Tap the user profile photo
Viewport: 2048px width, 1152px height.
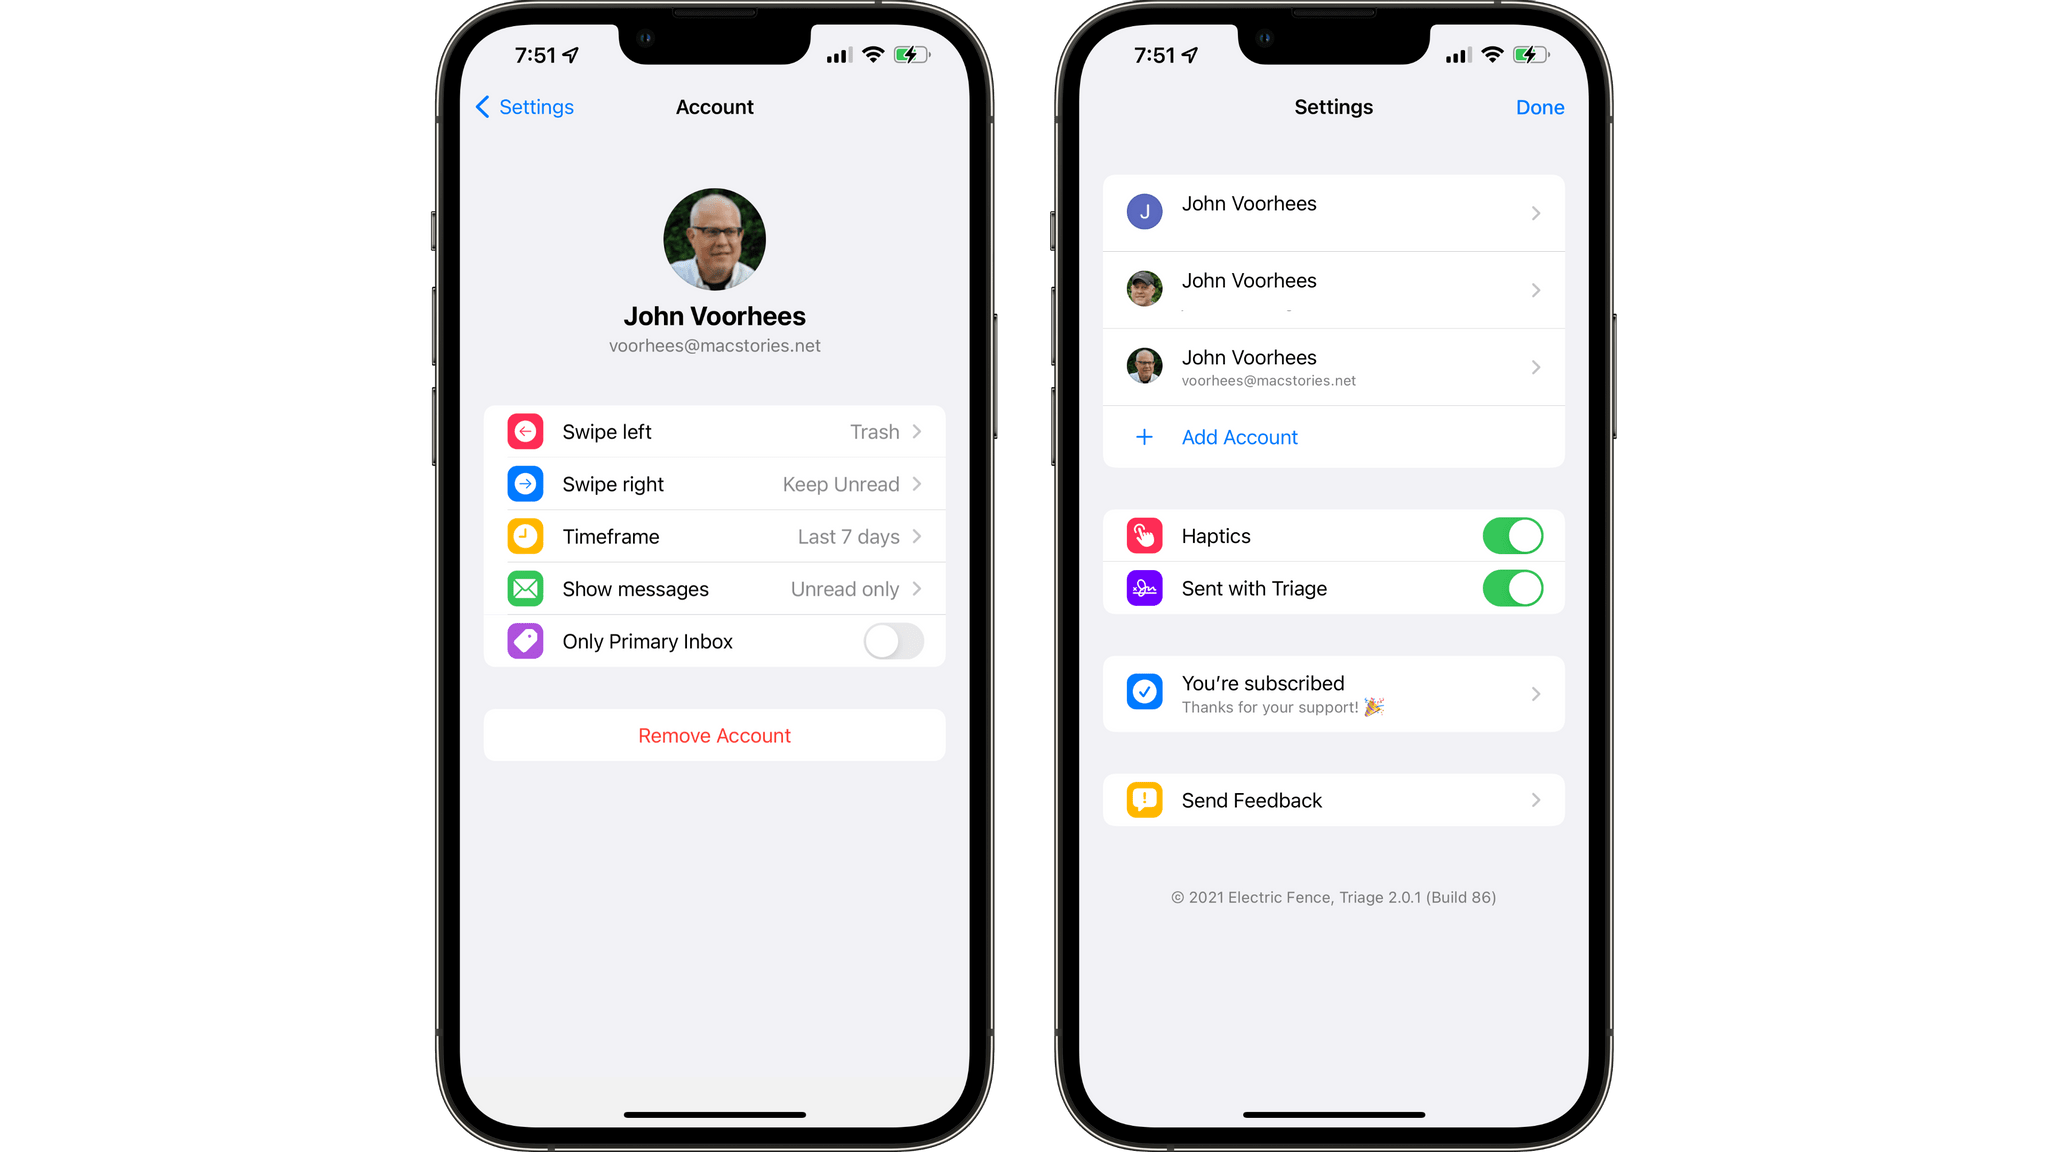click(x=715, y=238)
